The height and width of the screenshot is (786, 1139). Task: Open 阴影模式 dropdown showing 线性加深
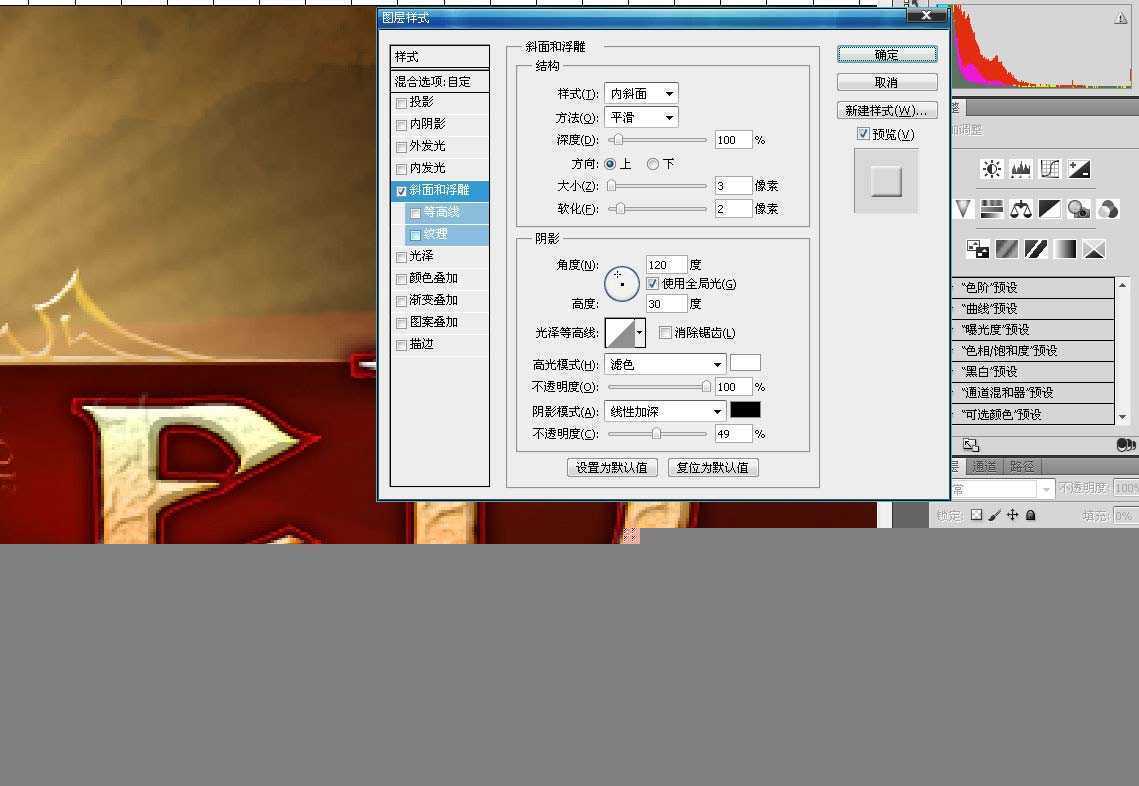pyautogui.click(x=665, y=411)
